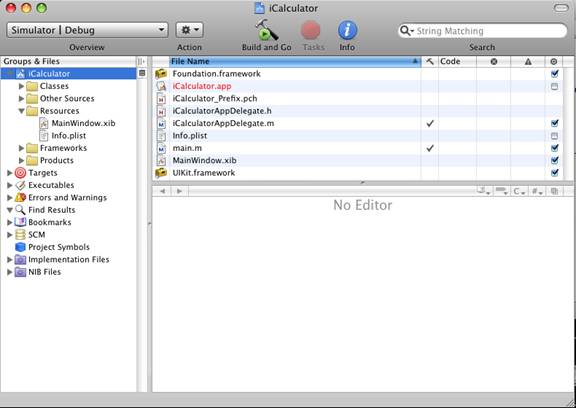This screenshot has width=576, height=408.
Task: Click the iCalculator.app file icon
Action: 161,86
